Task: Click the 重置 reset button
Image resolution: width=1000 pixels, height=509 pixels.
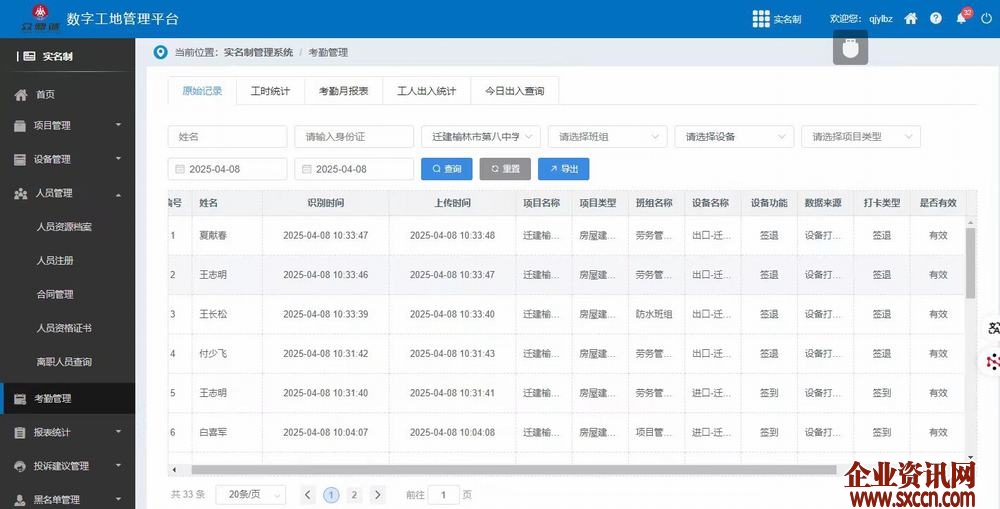Action: pyautogui.click(x=505, y=169)
